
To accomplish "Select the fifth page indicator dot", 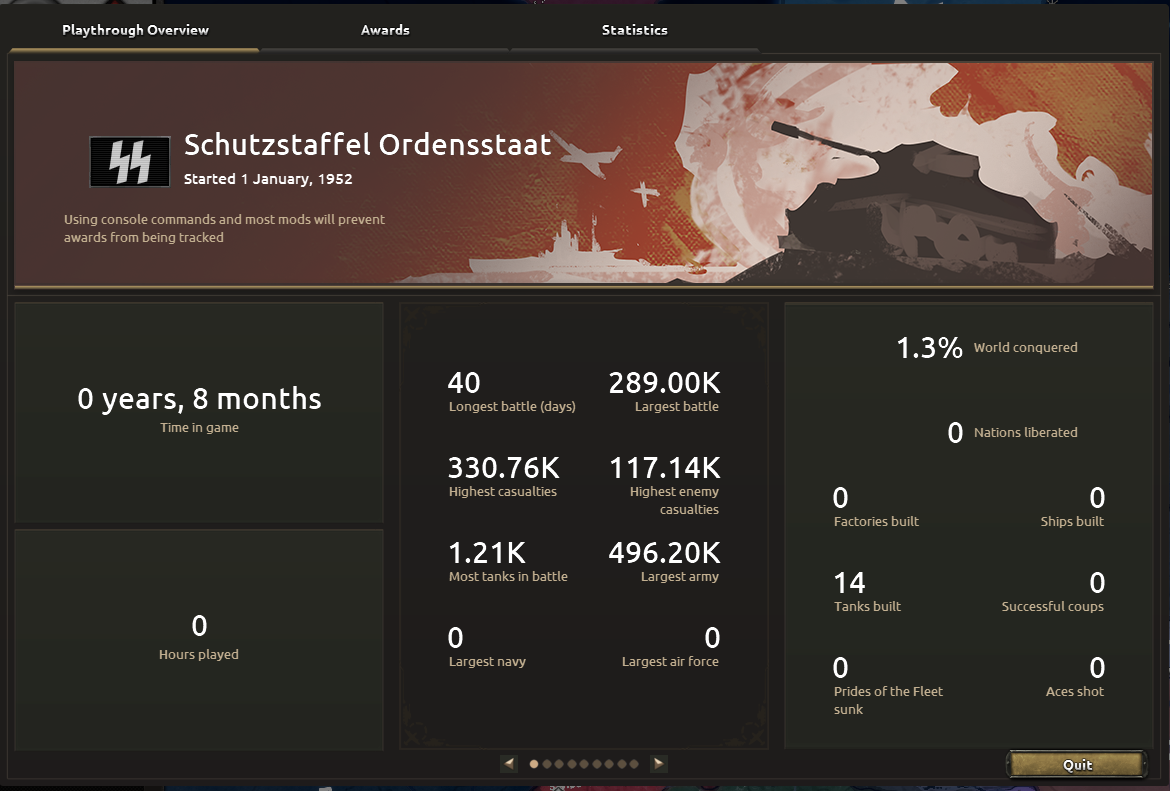I will pyautogui.click(x=584, y=764).
